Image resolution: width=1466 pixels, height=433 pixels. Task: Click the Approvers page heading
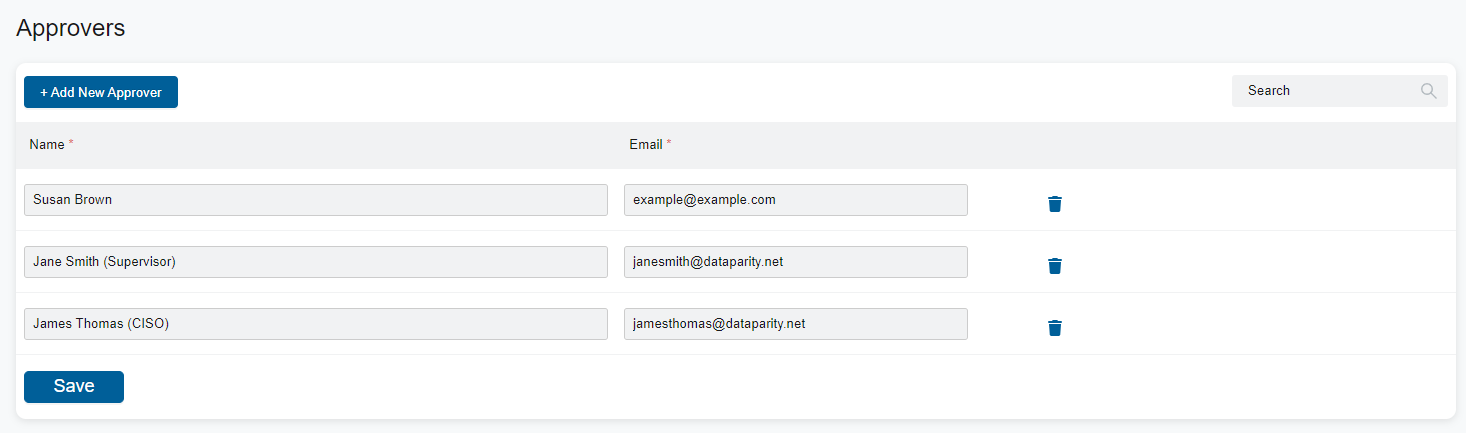[71, 27]
